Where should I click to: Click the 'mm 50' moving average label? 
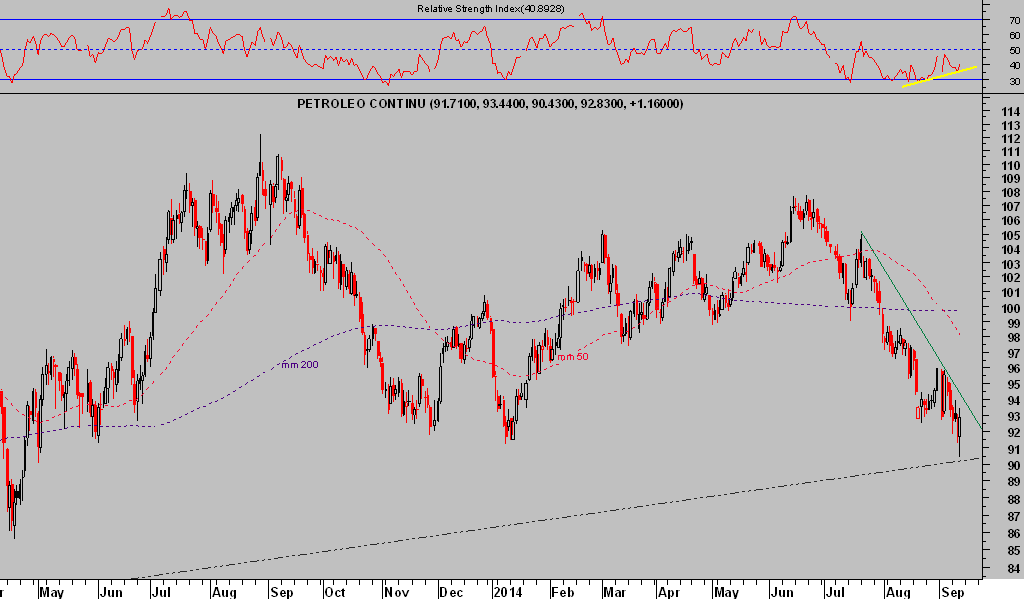[x=571, y=356]
